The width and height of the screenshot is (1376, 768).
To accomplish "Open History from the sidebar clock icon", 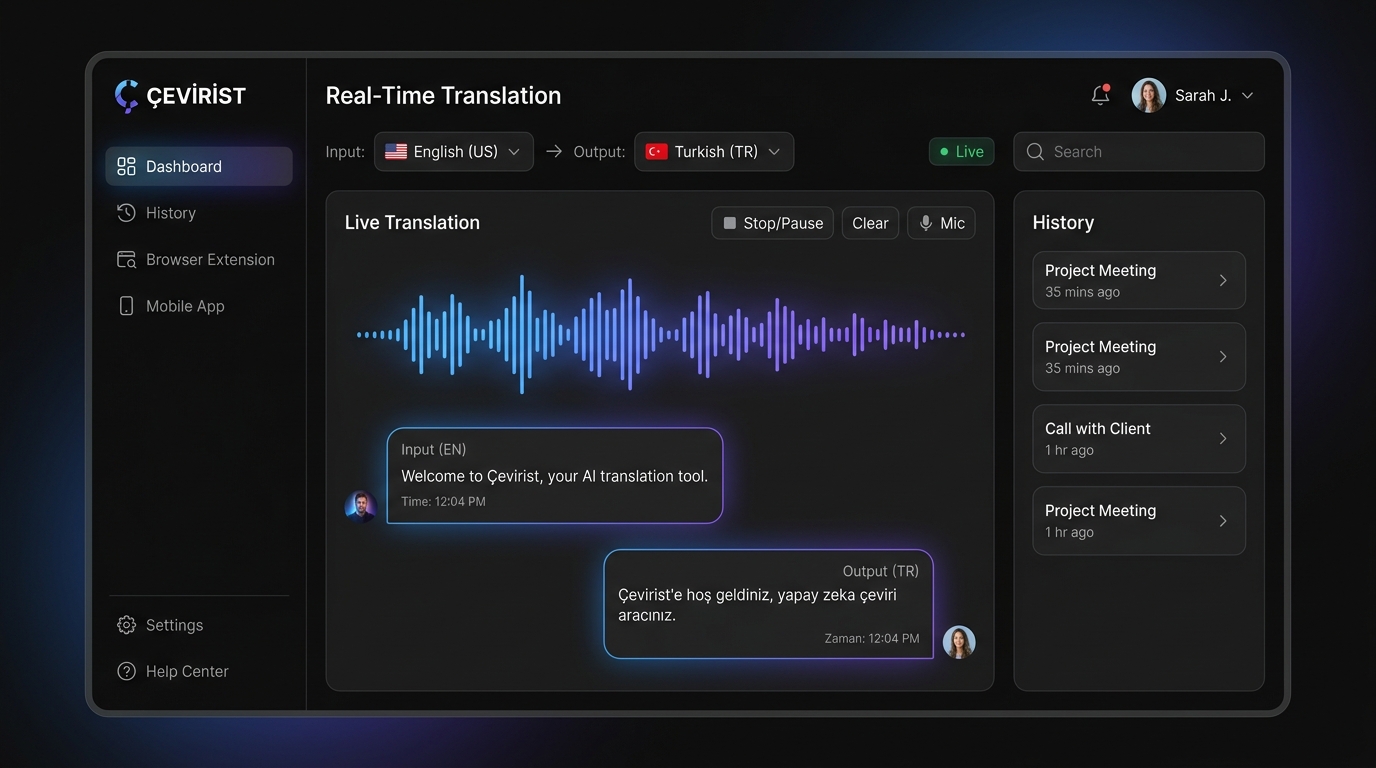I will coord(126,213).
